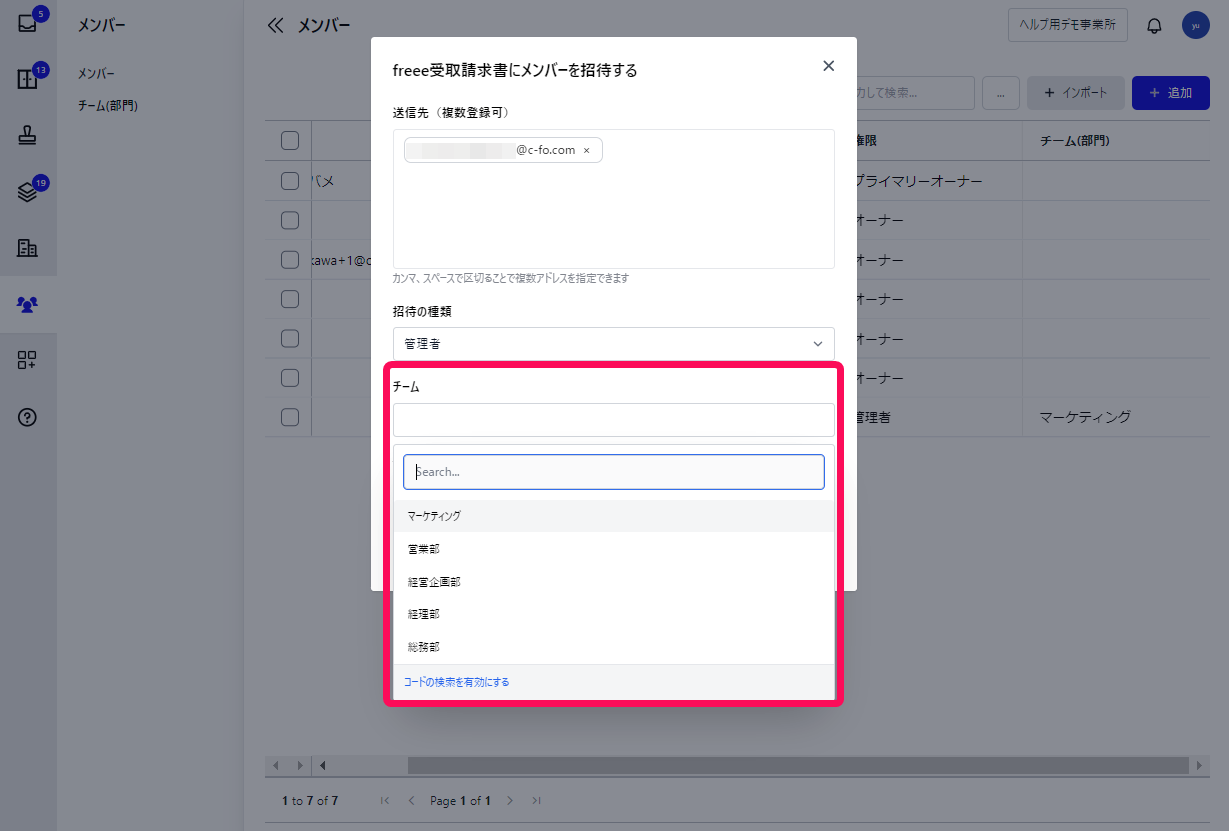This screenshot has height=831, width=1229.
Task: Select 経営企画部 from team list
Action: point(614,582)
